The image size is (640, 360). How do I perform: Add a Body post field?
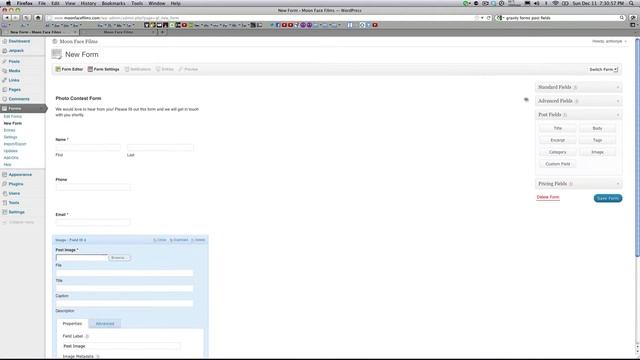[597, 128]
